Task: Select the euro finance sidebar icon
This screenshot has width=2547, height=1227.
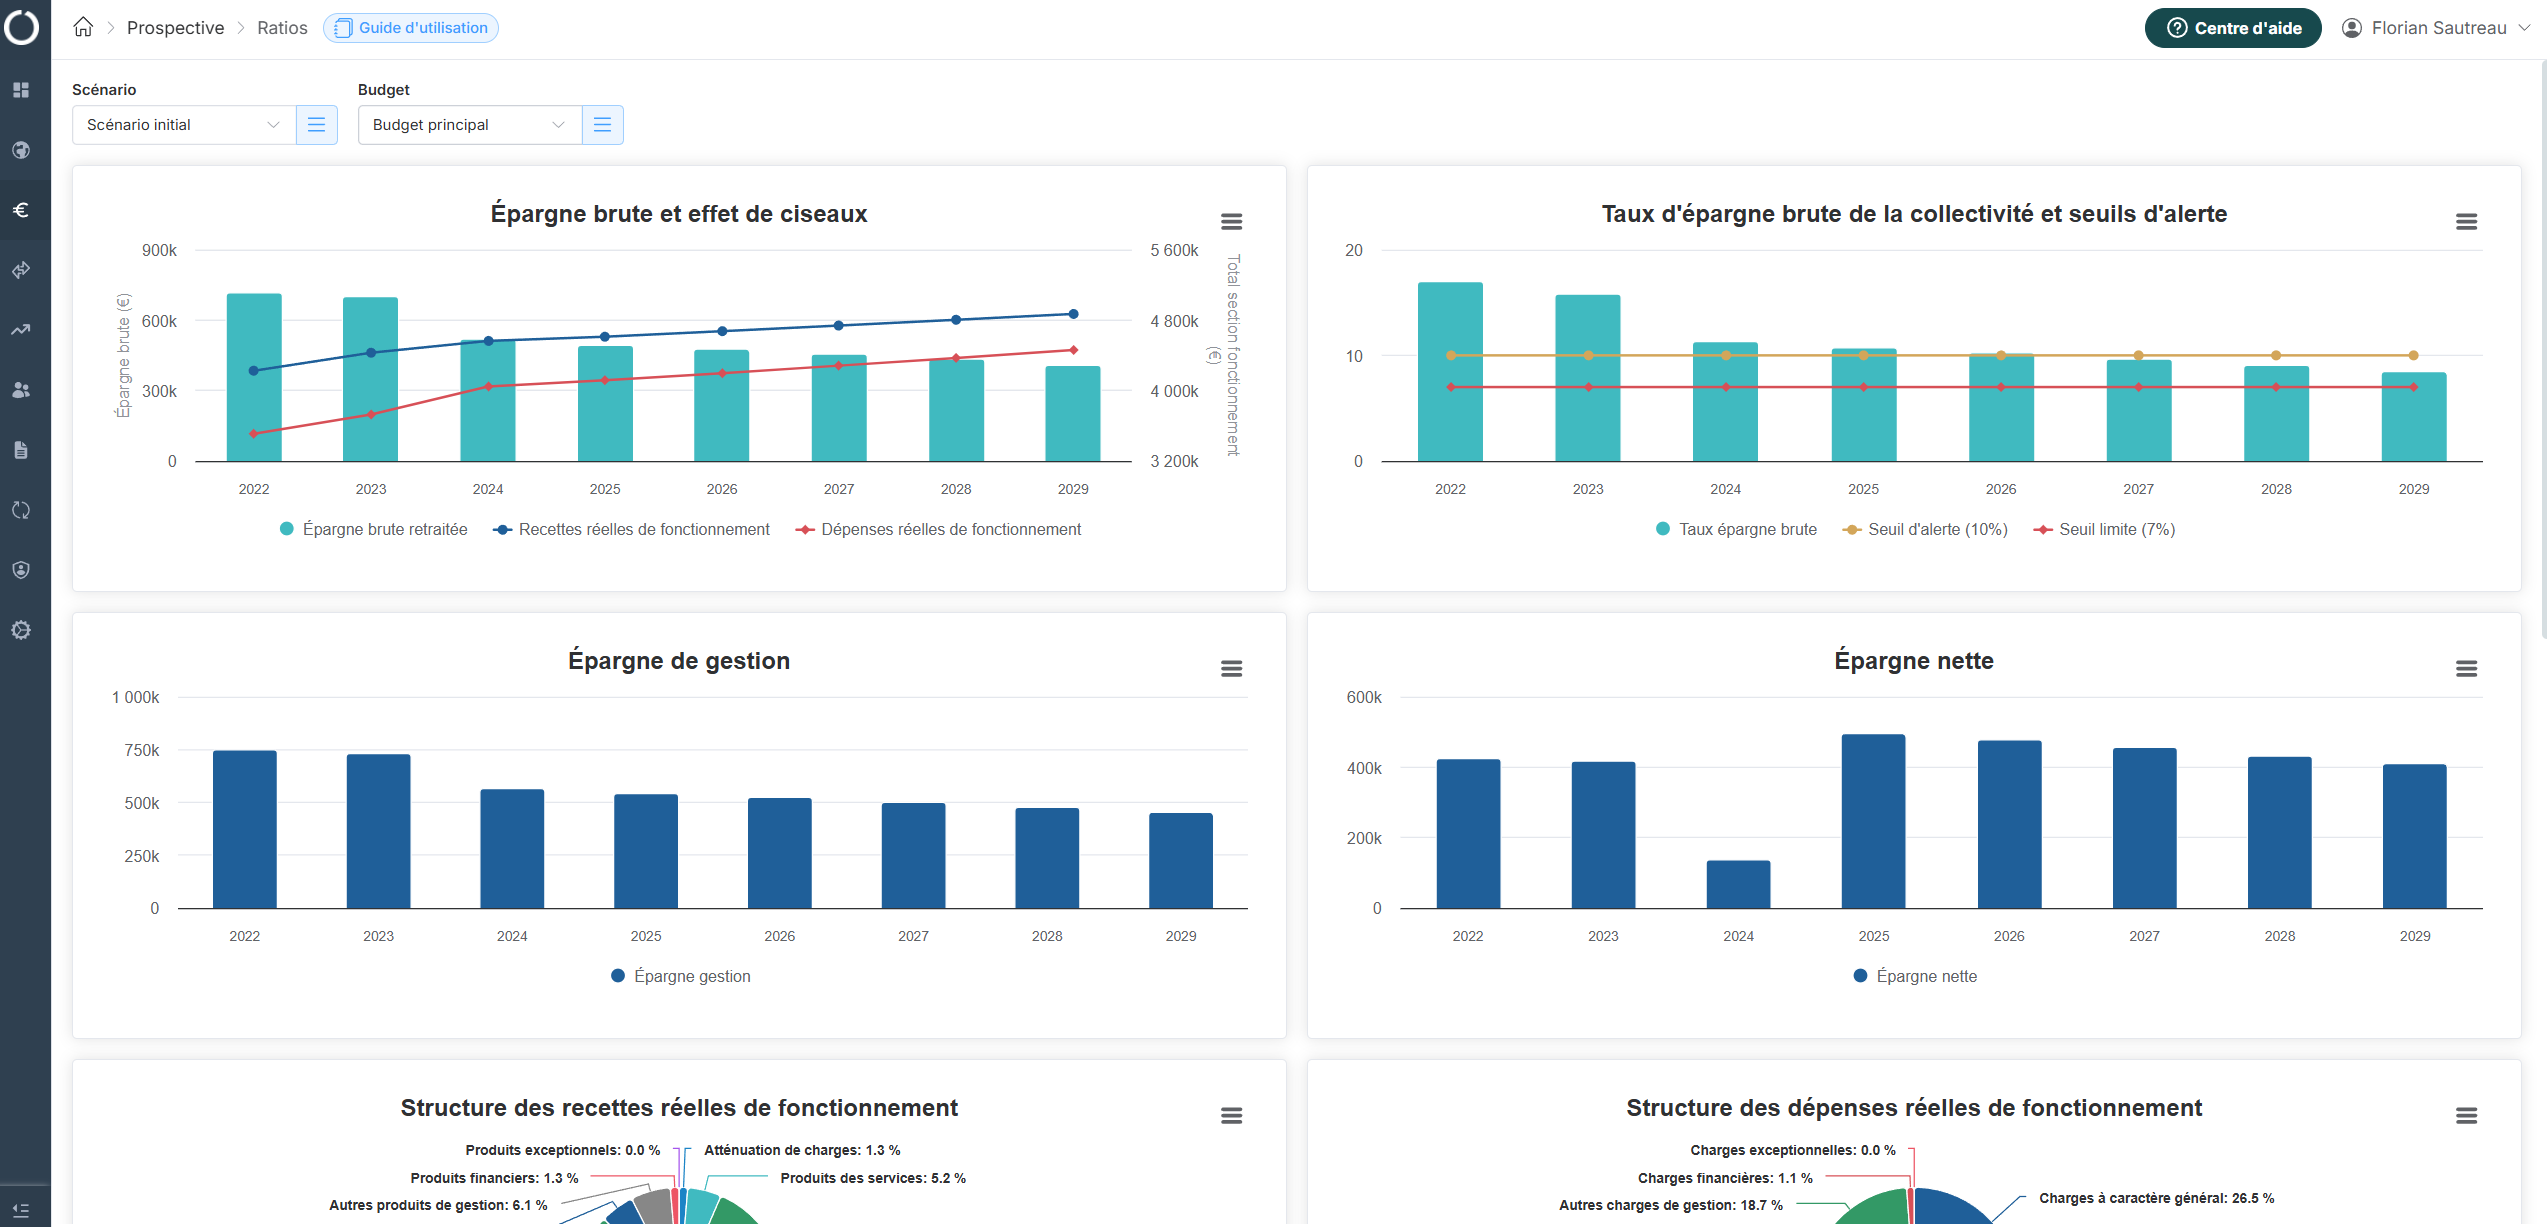Action: point(21,210)
